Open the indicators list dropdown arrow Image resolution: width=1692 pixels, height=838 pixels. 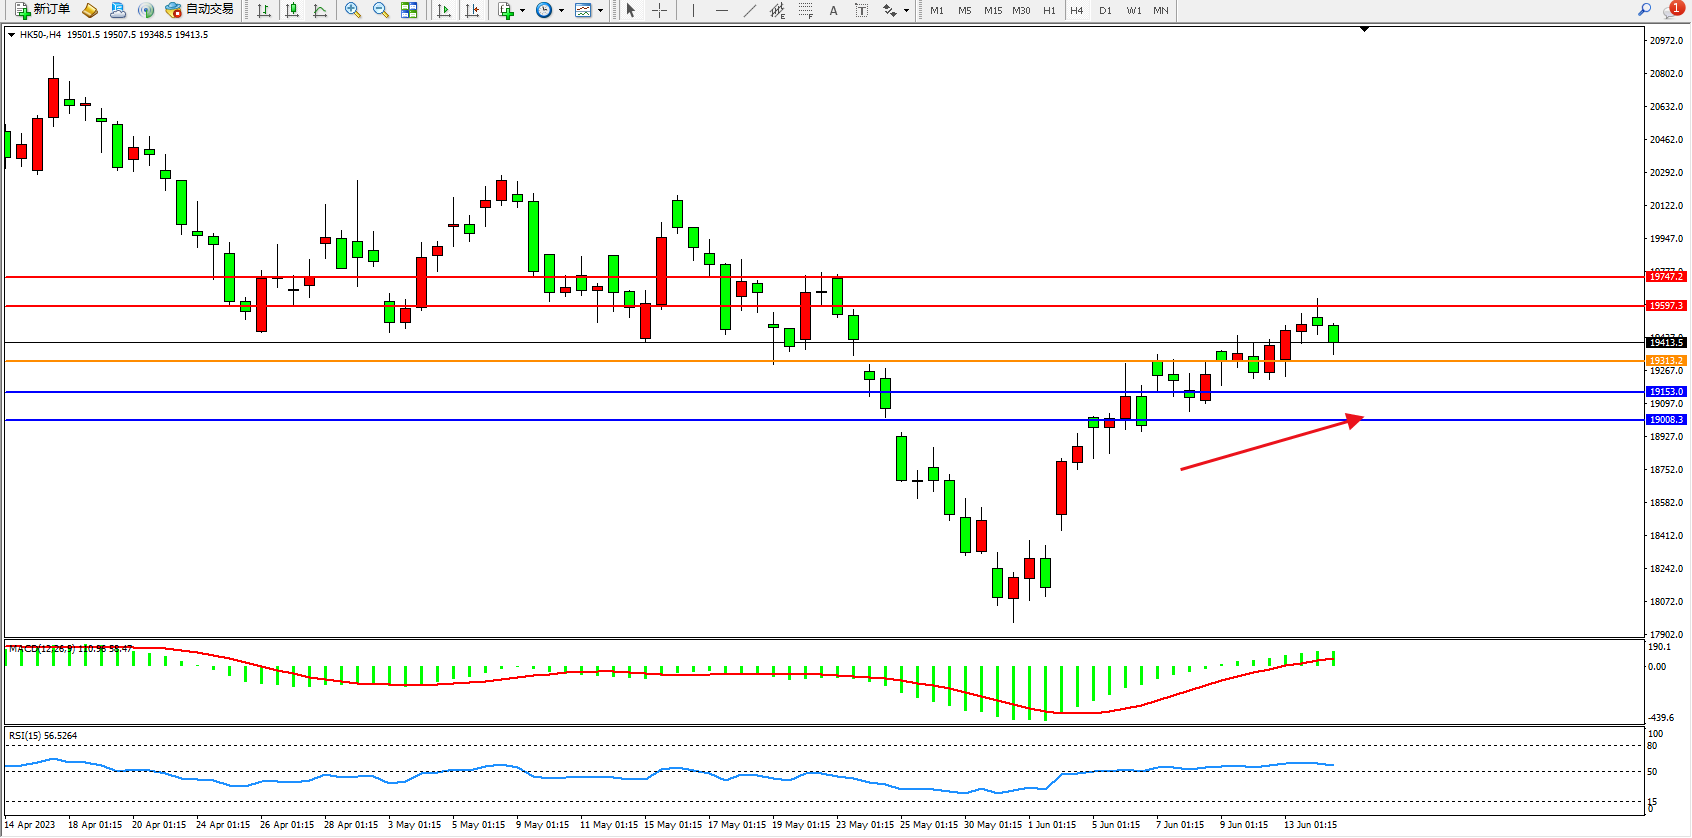click(x=522, y=11)
